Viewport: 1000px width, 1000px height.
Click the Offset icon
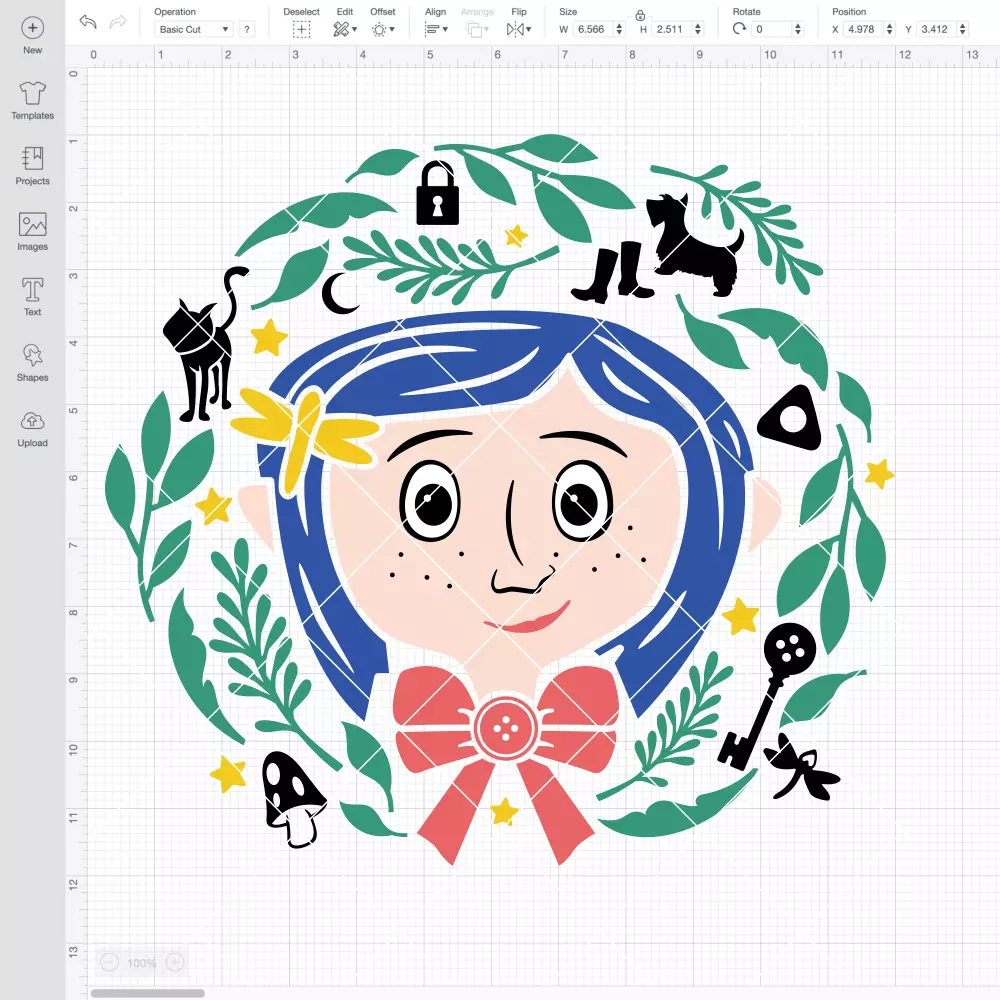click(379, 29)
